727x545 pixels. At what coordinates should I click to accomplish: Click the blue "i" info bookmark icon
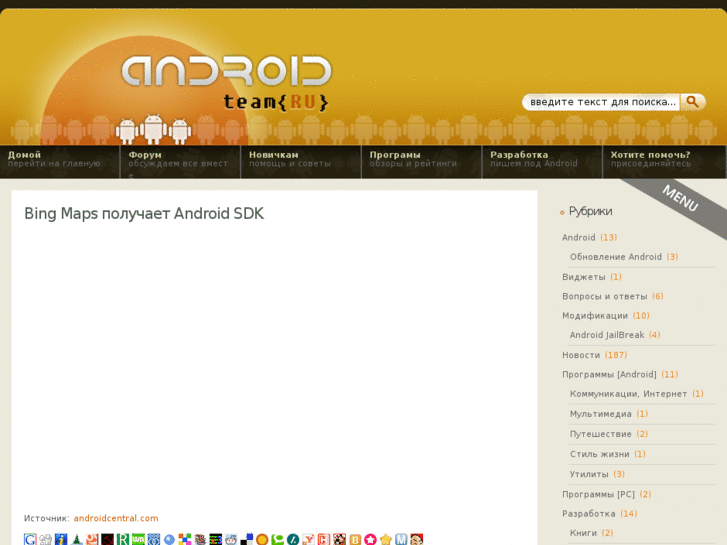[x=61, y=539]
